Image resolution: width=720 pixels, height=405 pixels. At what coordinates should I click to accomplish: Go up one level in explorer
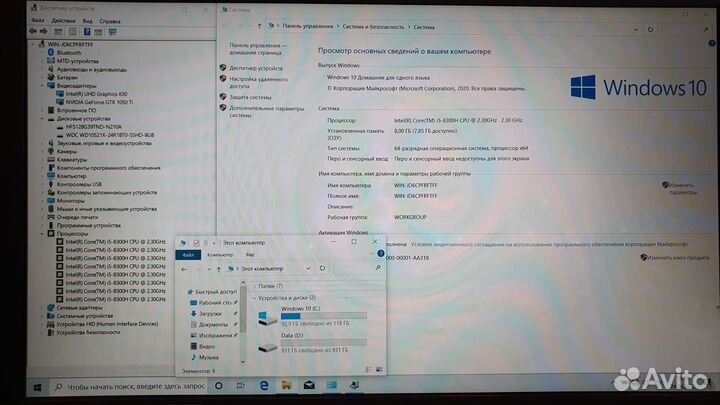click(219, 269)
